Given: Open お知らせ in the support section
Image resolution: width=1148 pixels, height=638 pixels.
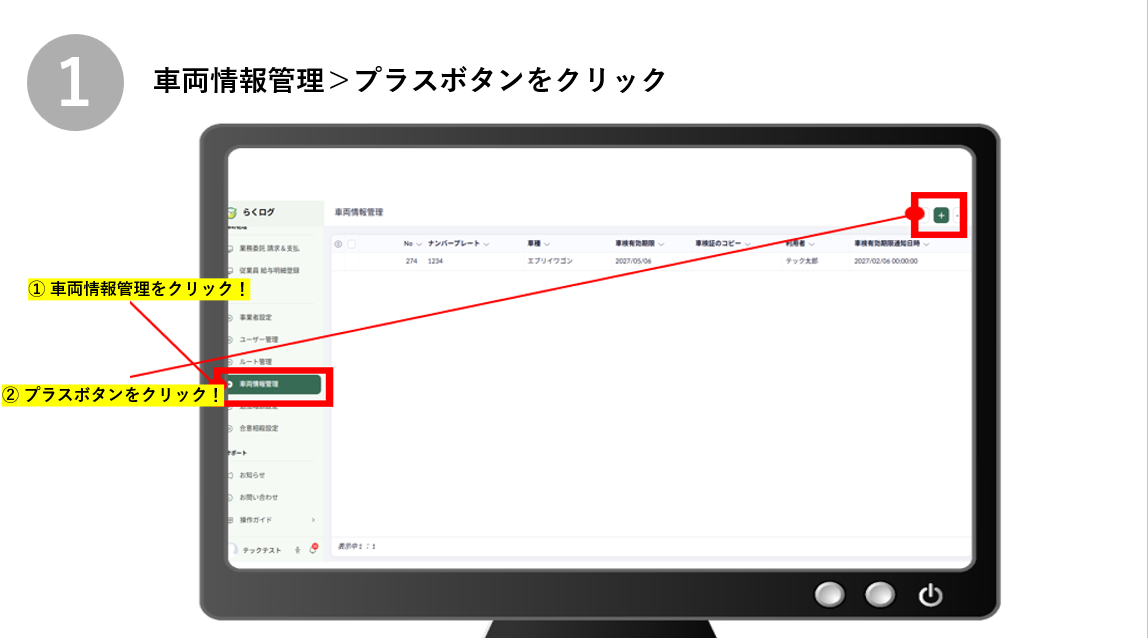Looking at the screenshot, I should tap(252, 475).
